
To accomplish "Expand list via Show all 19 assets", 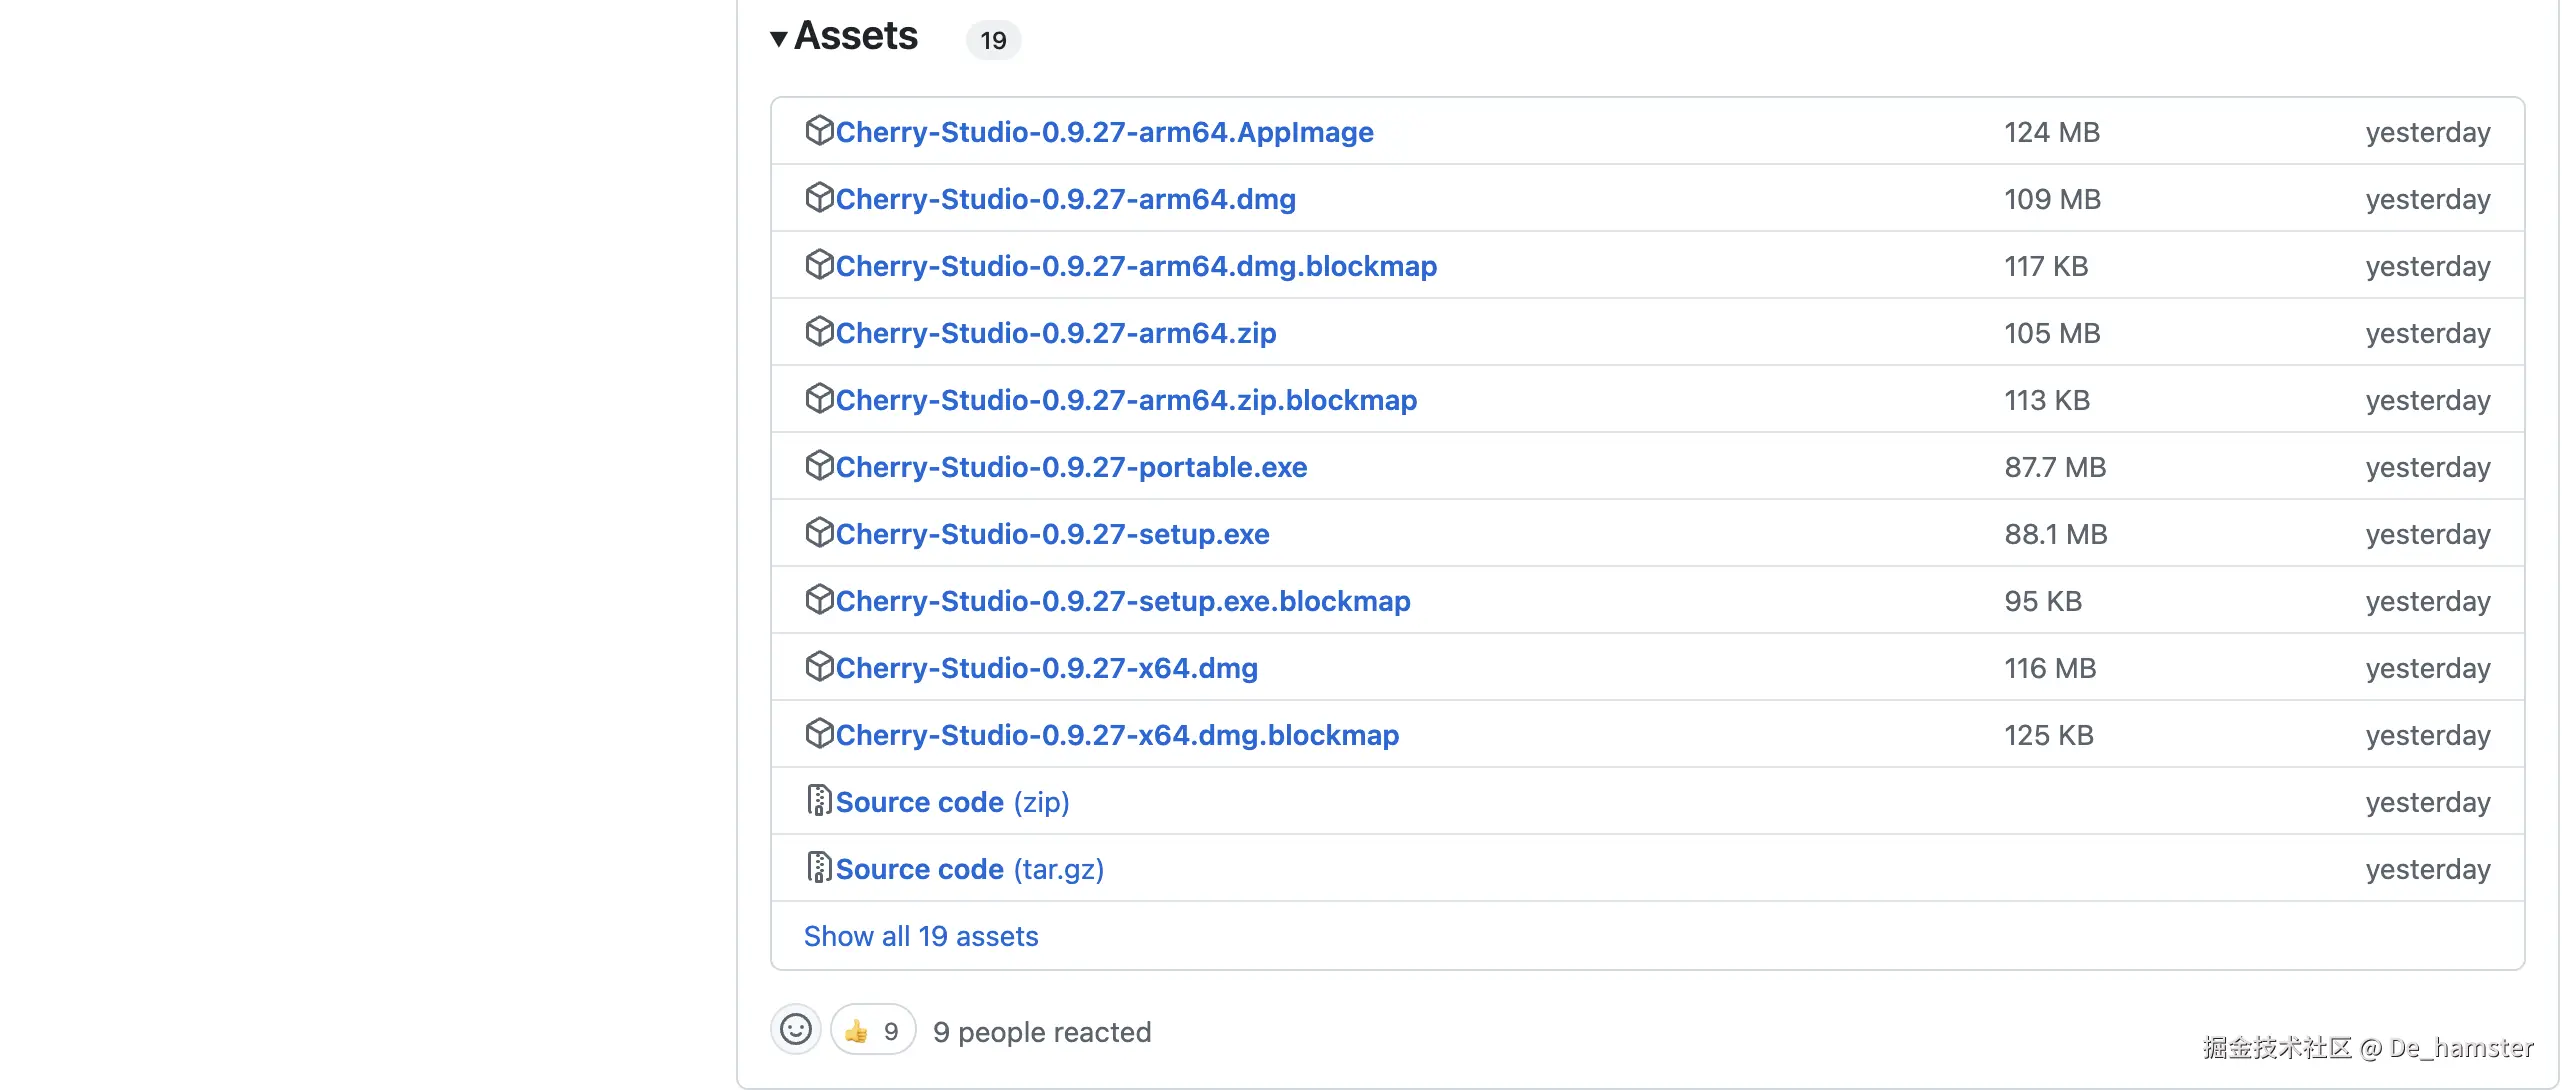I will click(920, 936).
